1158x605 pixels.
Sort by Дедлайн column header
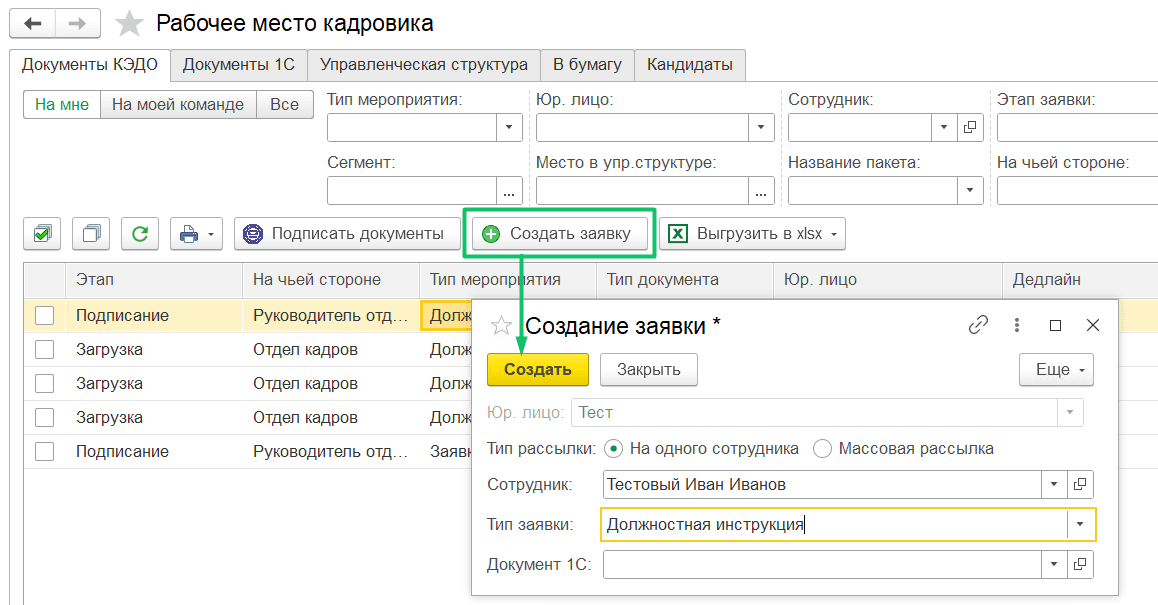pos(1080,280)
